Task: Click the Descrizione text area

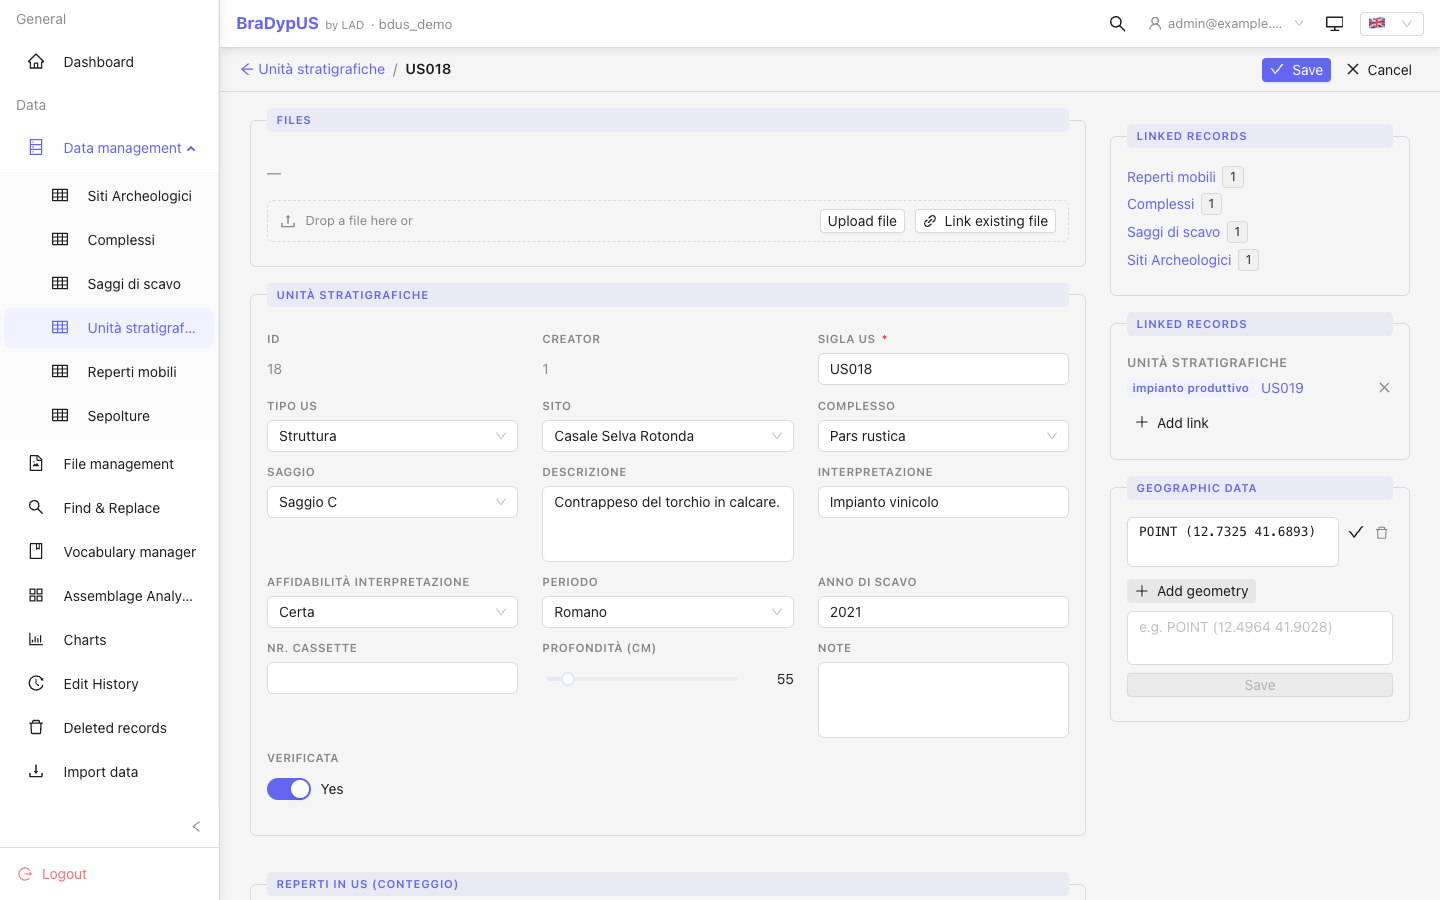Action: (668, 524)
